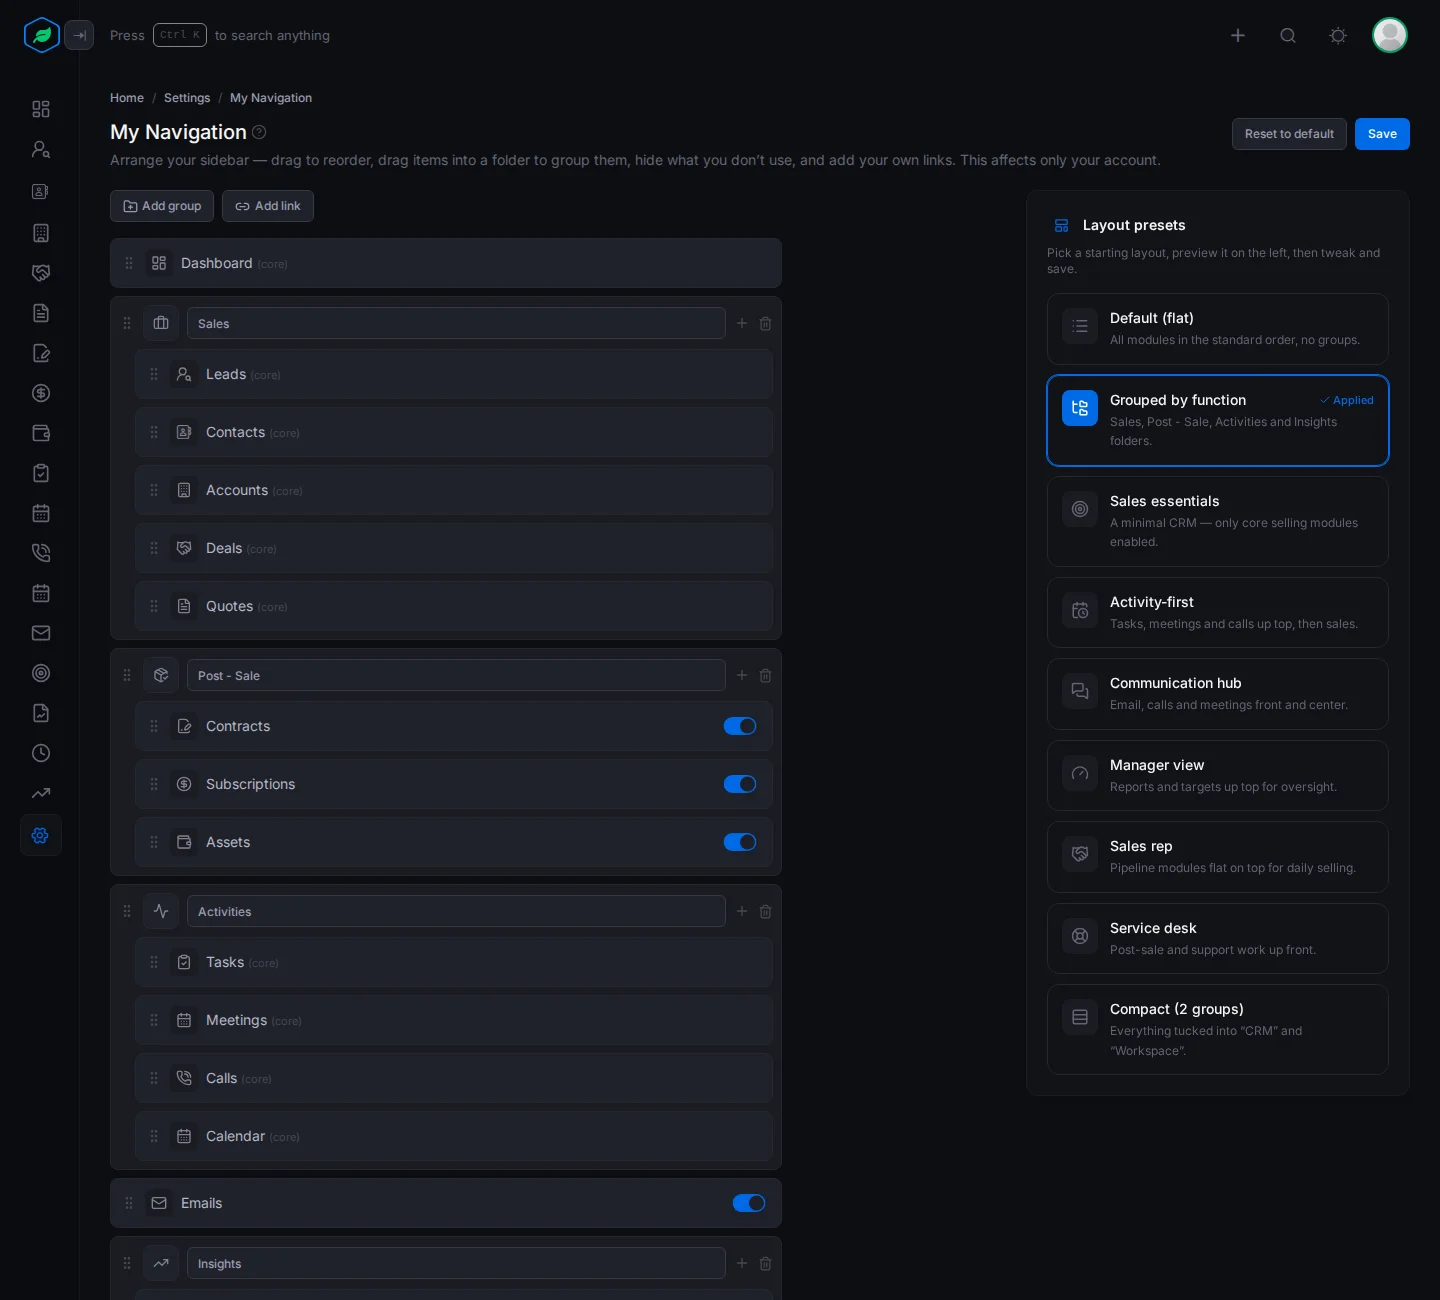Open the Deals handshake icon in the sidebar
1440x1300 pixels.
click(41, 273)
